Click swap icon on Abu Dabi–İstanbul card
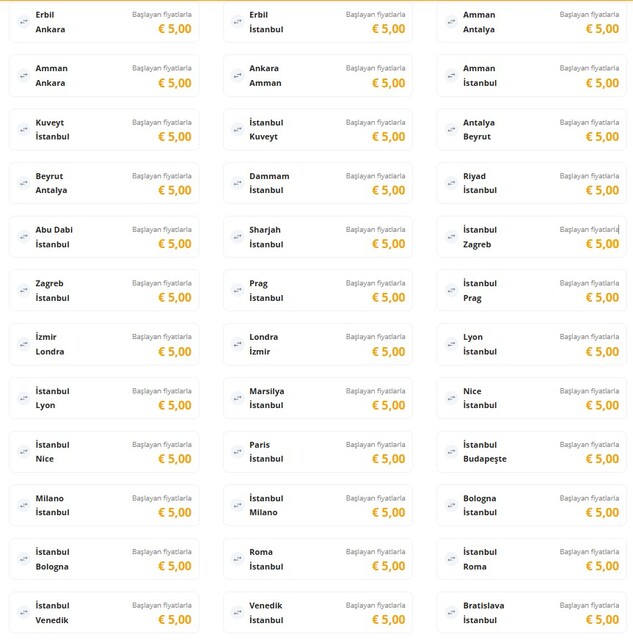The width and height of the screenshot is (633, 640). [x=24, y=237]
